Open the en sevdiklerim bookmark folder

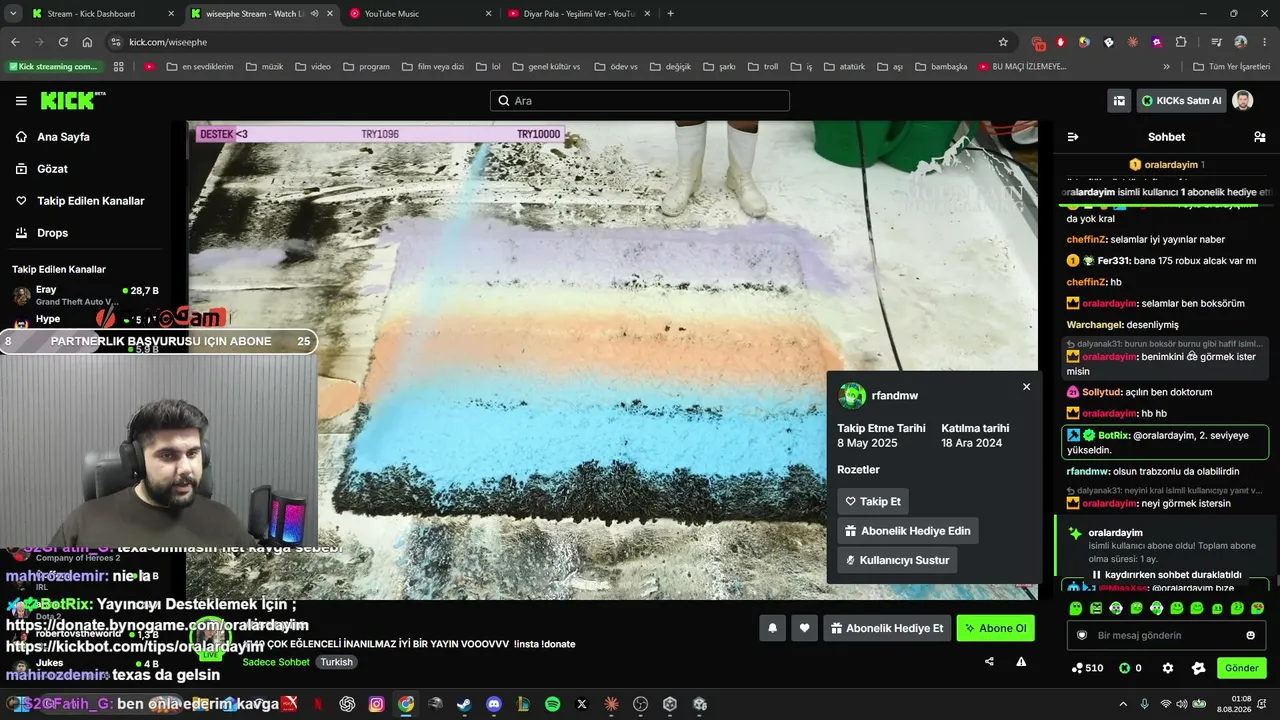(199, 67)
